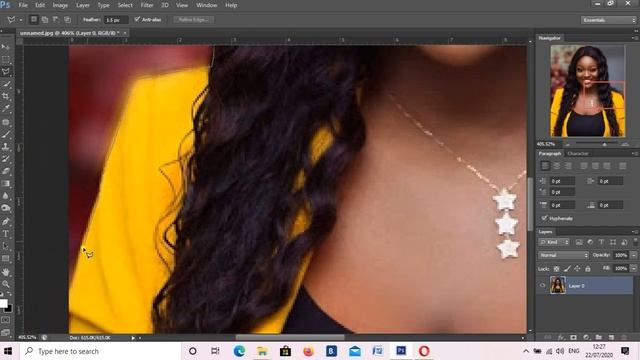Click the foreground color swatch
Viewport: 640px width, 360px height.
tap(3, 303)
